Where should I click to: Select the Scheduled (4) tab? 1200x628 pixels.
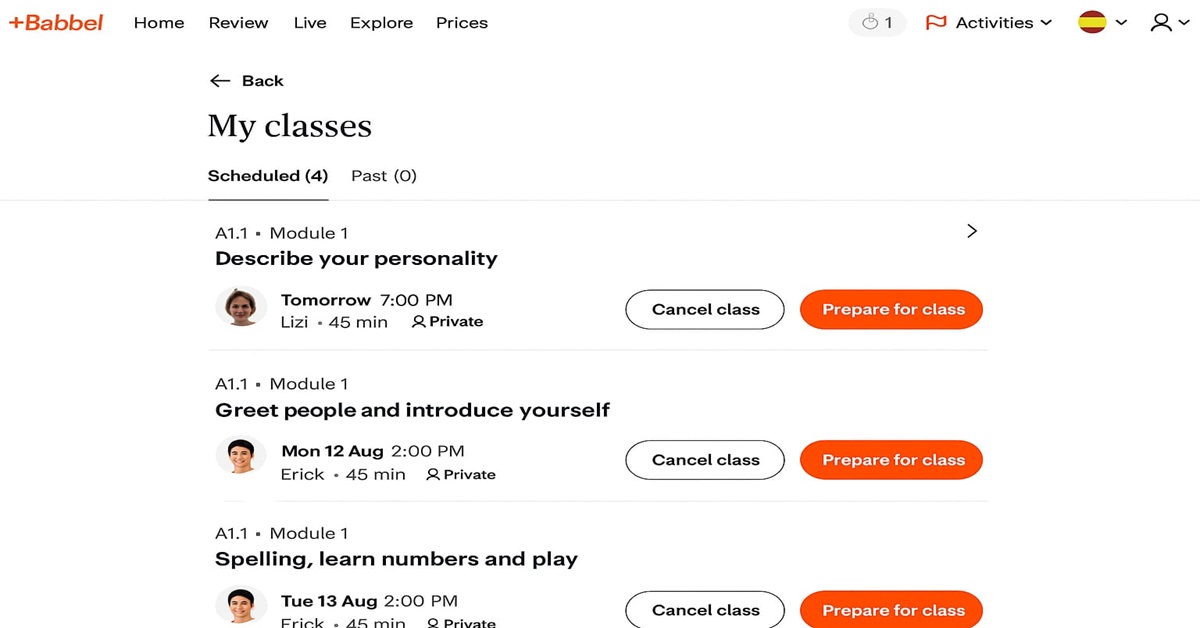[268, 176]
